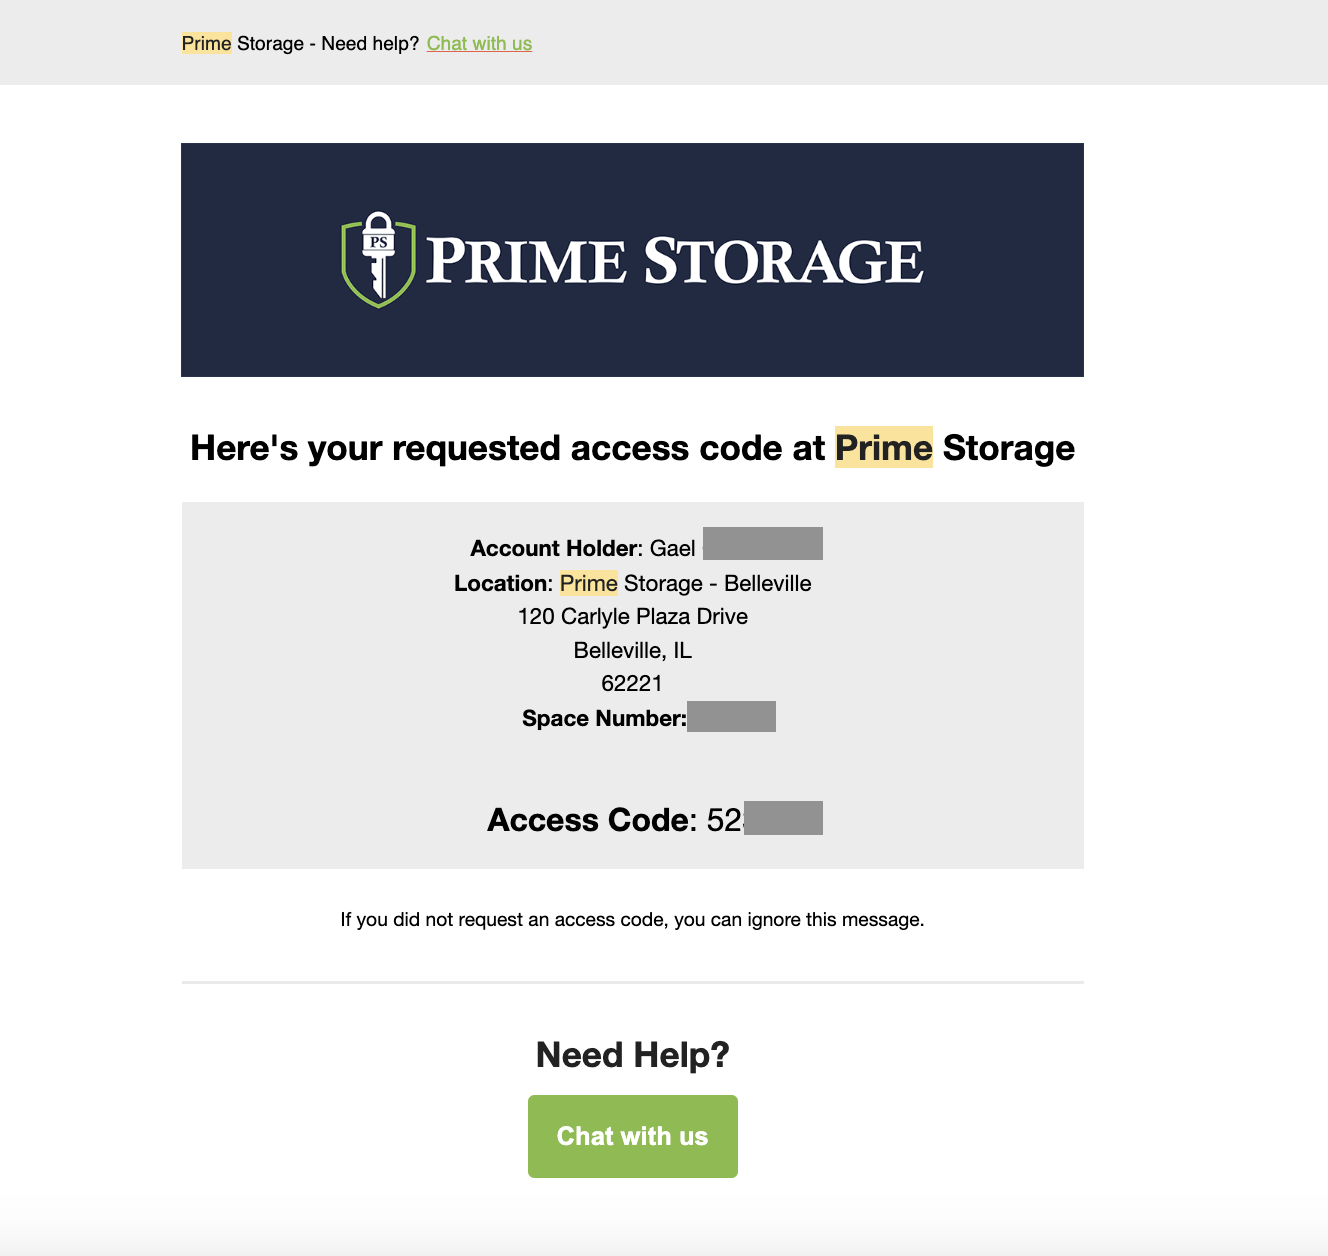The width and height of the screenshot is (1328, 1256).
Task: Click the highlighted "Prime" in the headline
Action: point(883,448)
